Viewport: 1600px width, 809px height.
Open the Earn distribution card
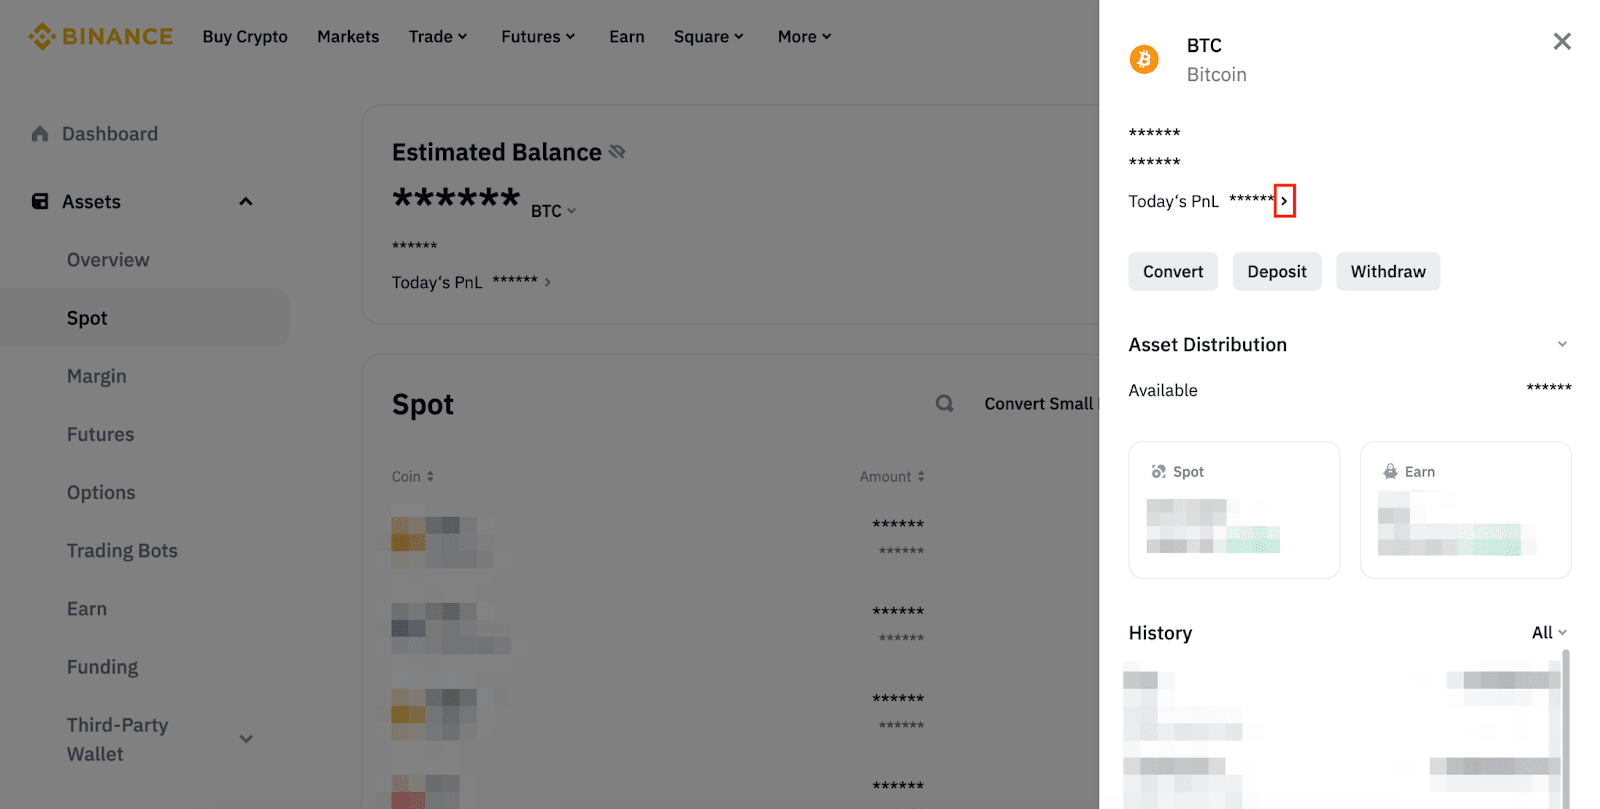tap(1465, 510)
